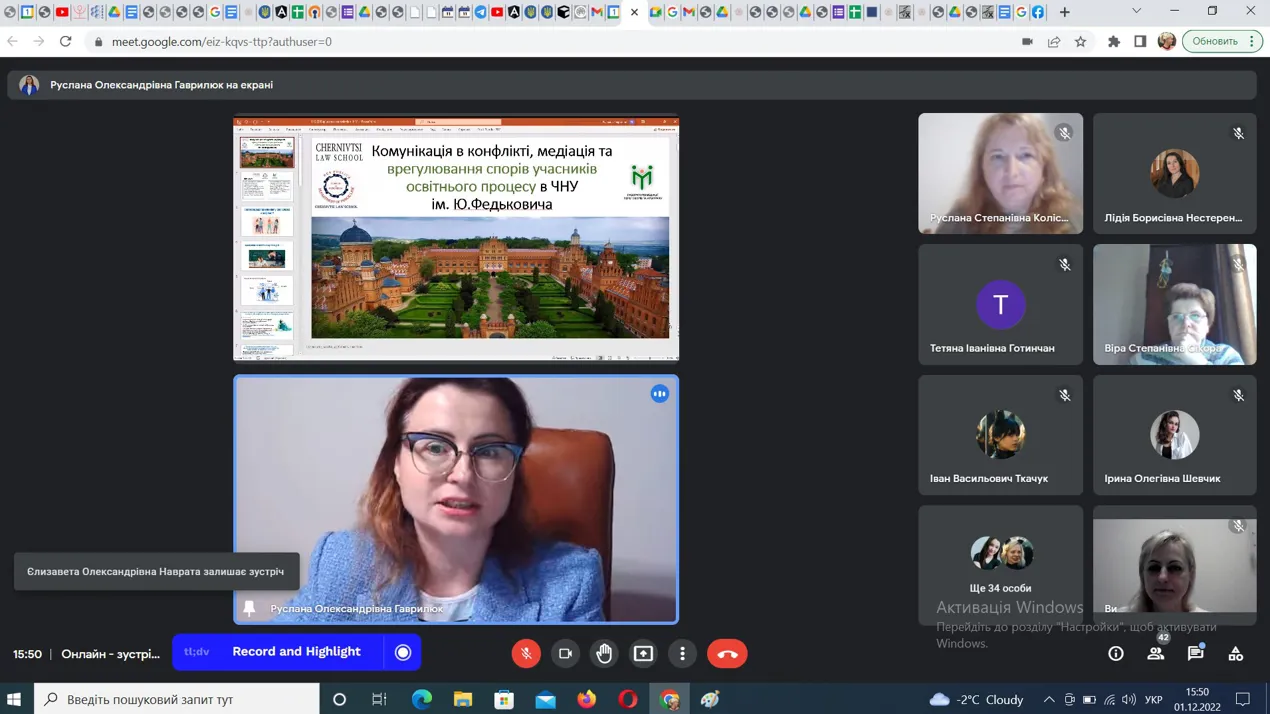Select Тетяна Іванівна Готинчан tile
The height and width of the screenshot is (714, 1270).
coord(1000,304)
